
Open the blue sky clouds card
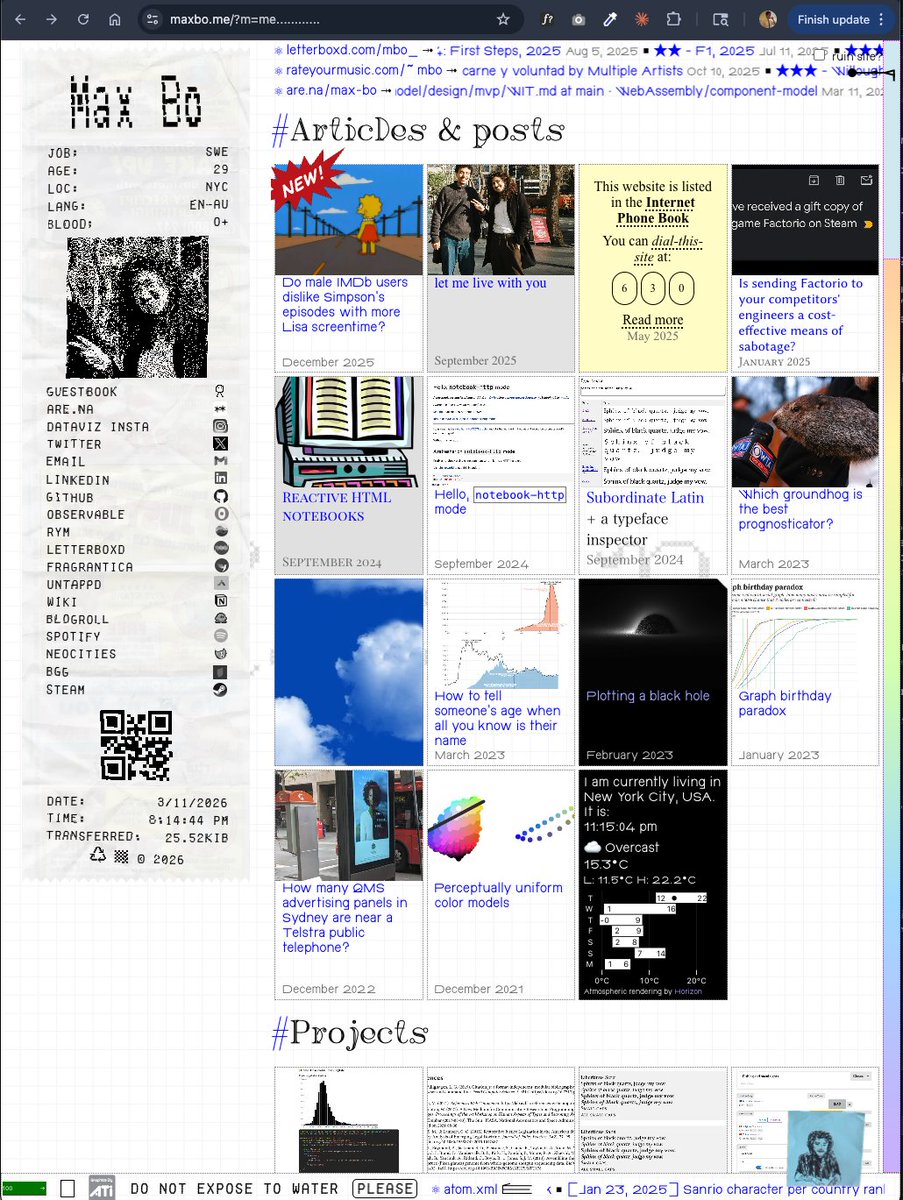tap(349, 672)
